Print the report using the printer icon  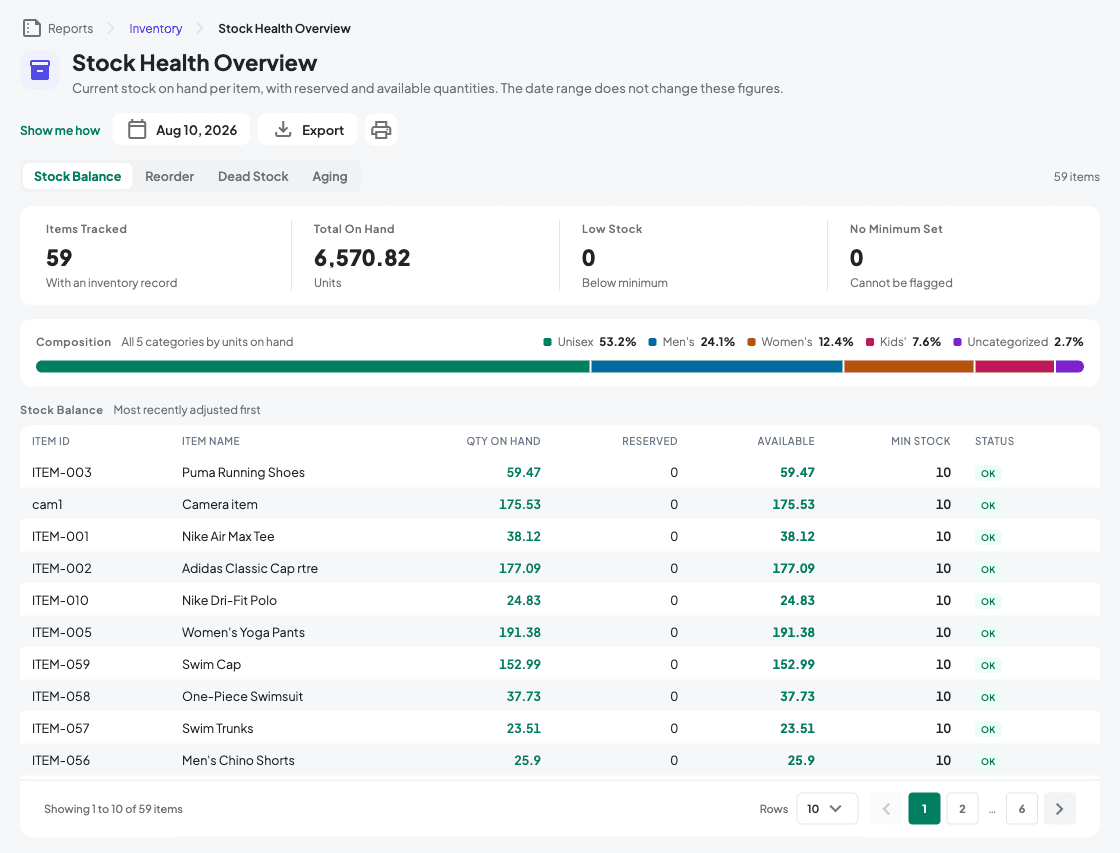381,130
